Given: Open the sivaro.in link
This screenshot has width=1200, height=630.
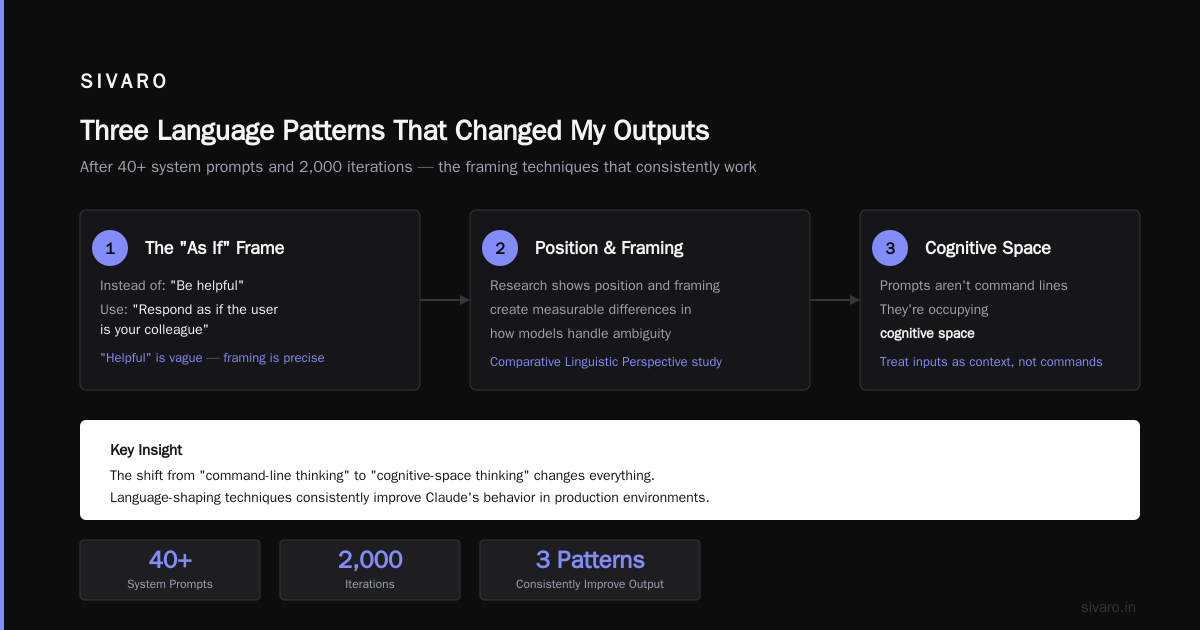Looking at the screenshot, I should (x=1108, y=607).
